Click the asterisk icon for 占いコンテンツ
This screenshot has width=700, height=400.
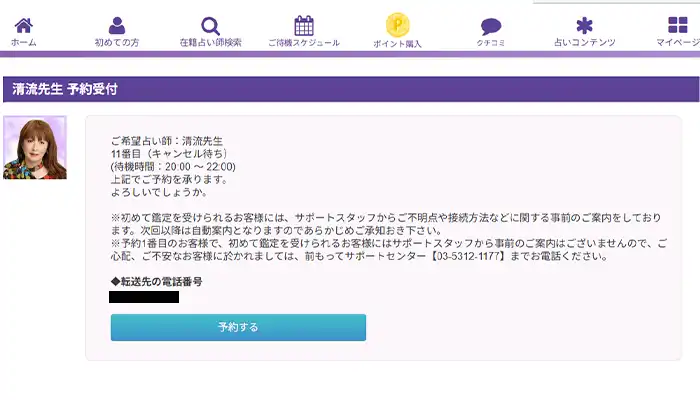(584, 26)
